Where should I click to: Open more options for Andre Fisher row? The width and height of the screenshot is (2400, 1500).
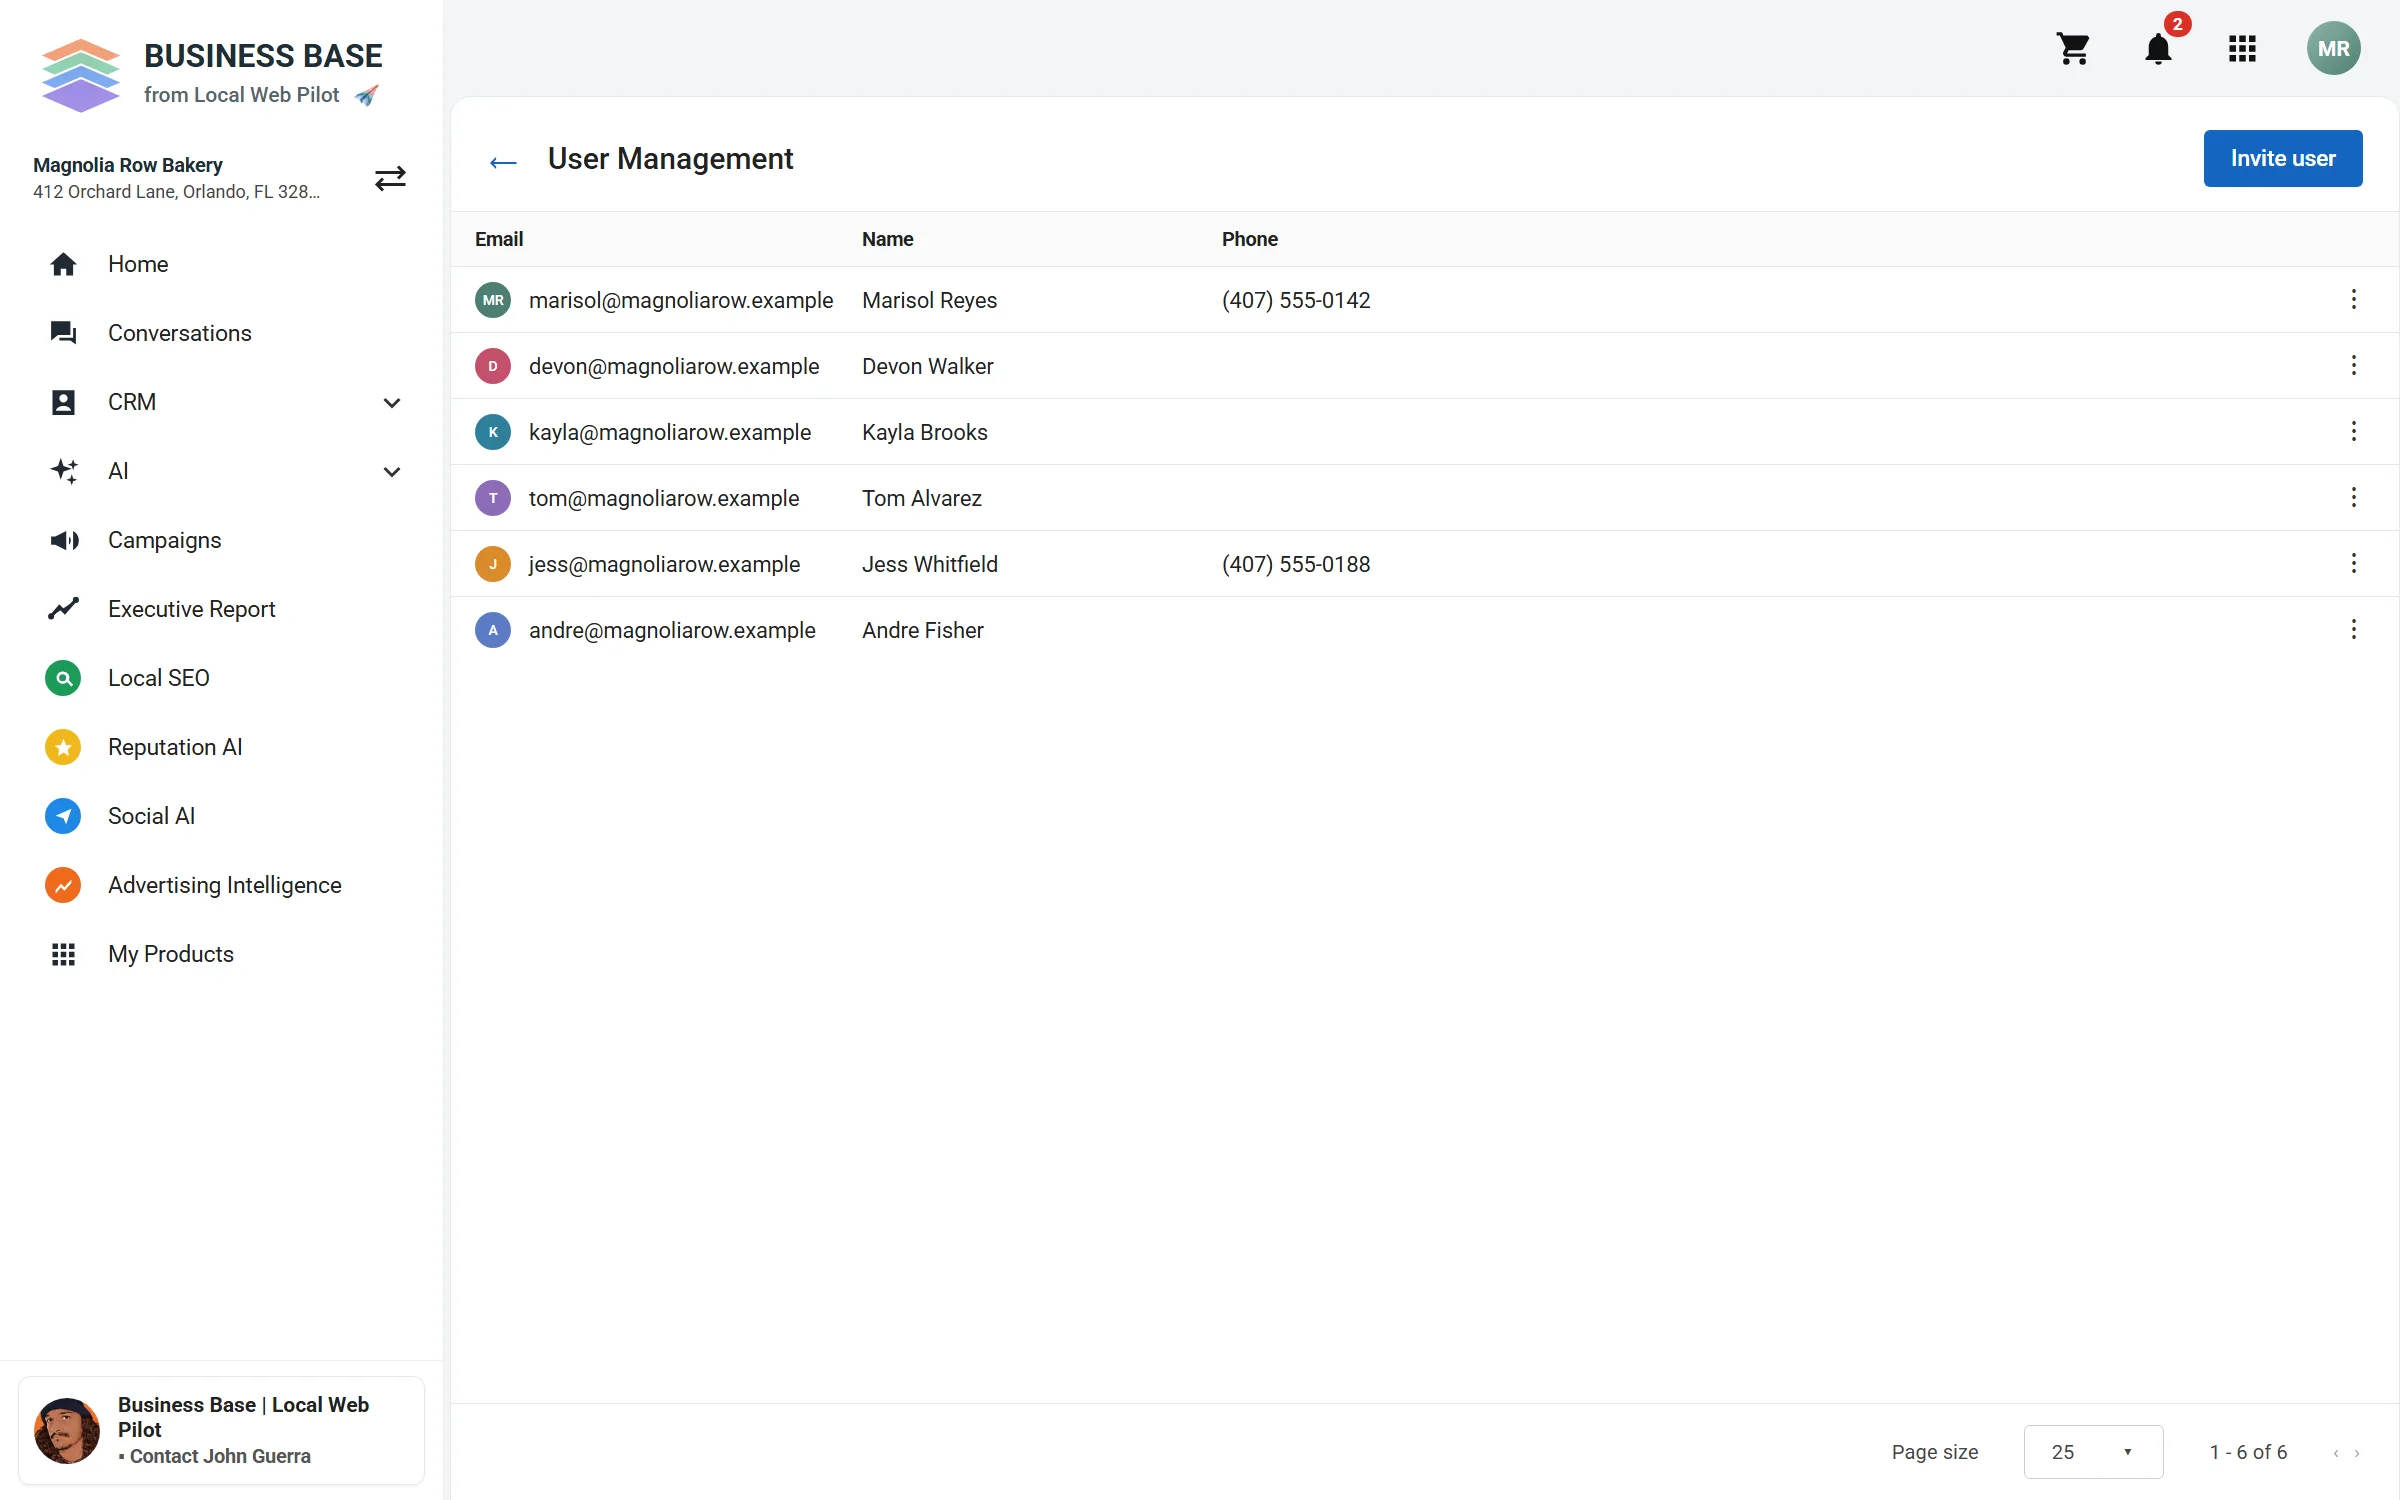(2354, 630)
